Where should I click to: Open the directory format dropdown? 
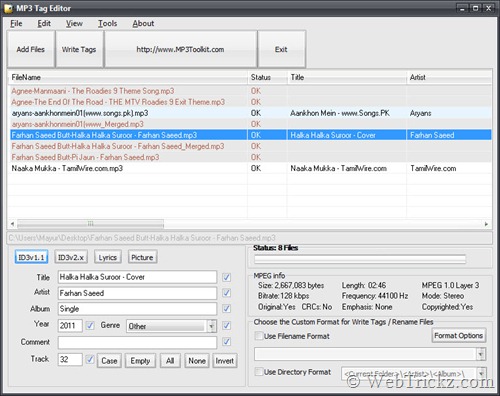pos(481,374)
